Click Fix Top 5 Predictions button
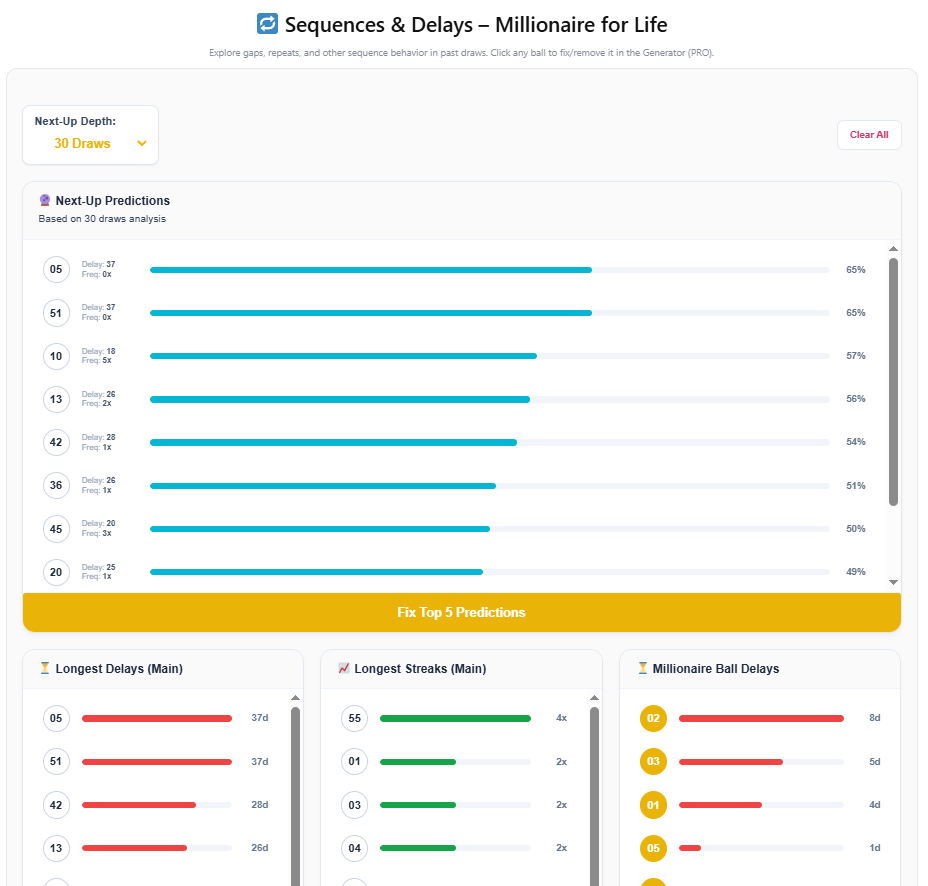The height and width of the screenshot is (886, 928). coord(461,612)
